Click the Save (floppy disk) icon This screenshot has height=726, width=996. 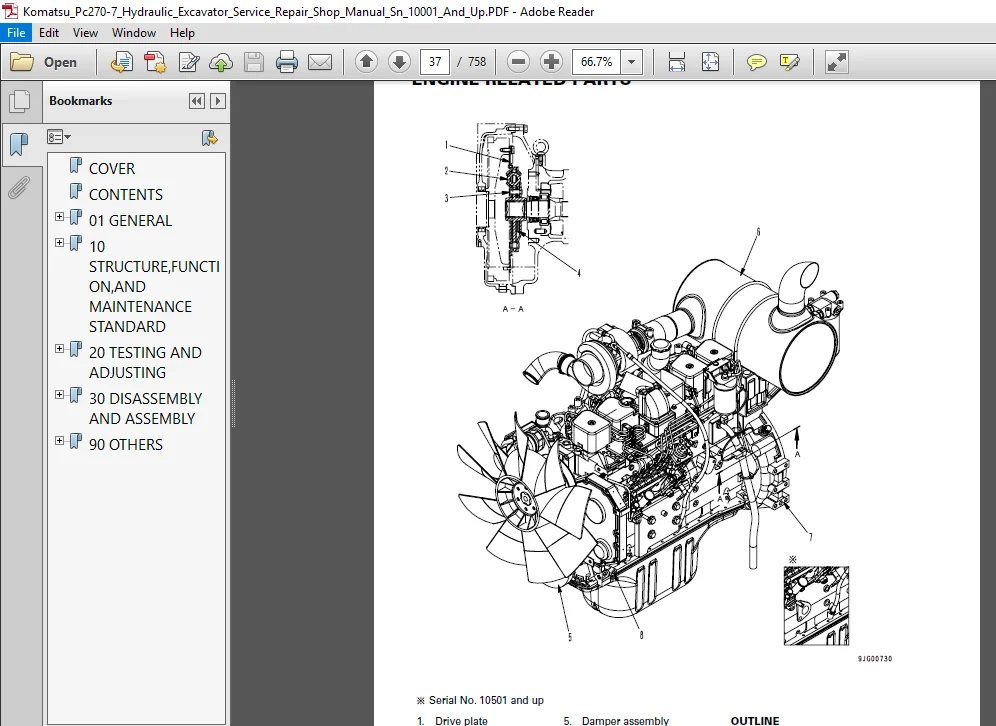pyautogui.click(x=253, y=62)
